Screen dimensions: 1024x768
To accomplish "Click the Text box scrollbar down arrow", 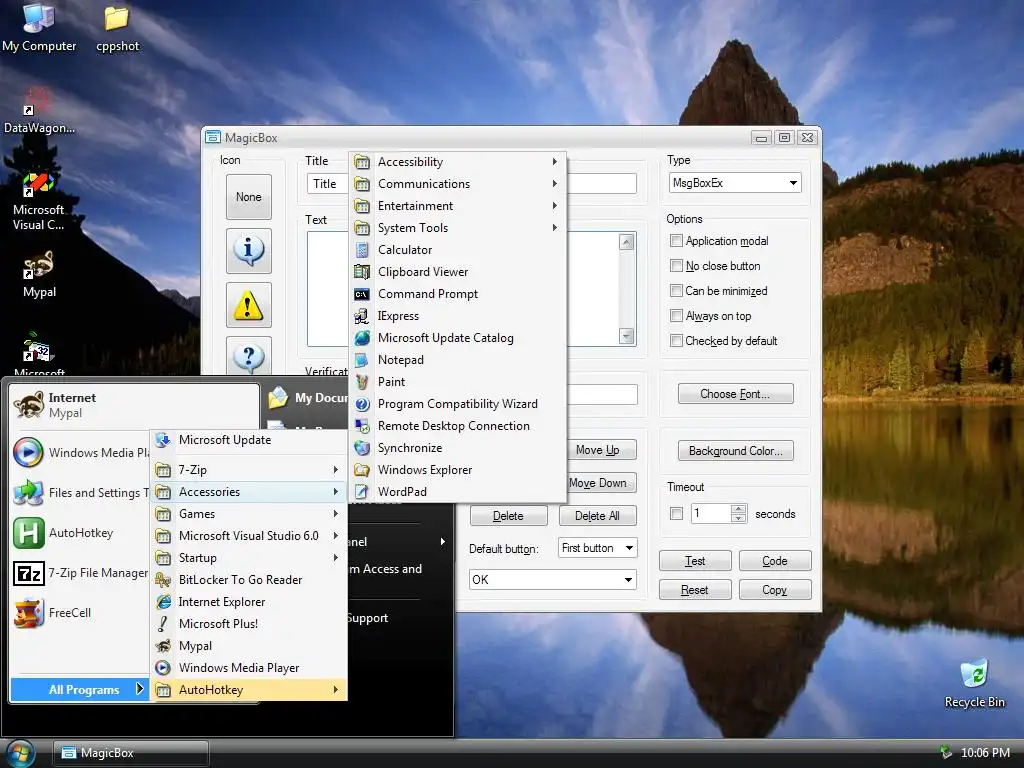I will point(626,336).
